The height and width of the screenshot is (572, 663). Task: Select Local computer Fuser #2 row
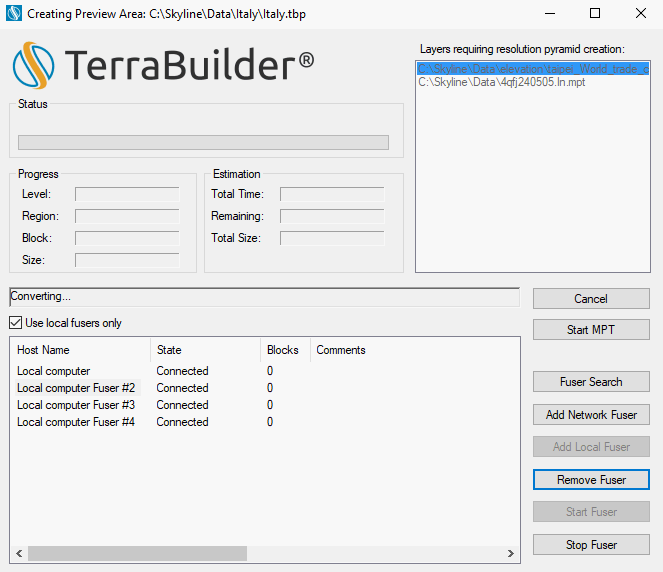click(x=76, y=388)
